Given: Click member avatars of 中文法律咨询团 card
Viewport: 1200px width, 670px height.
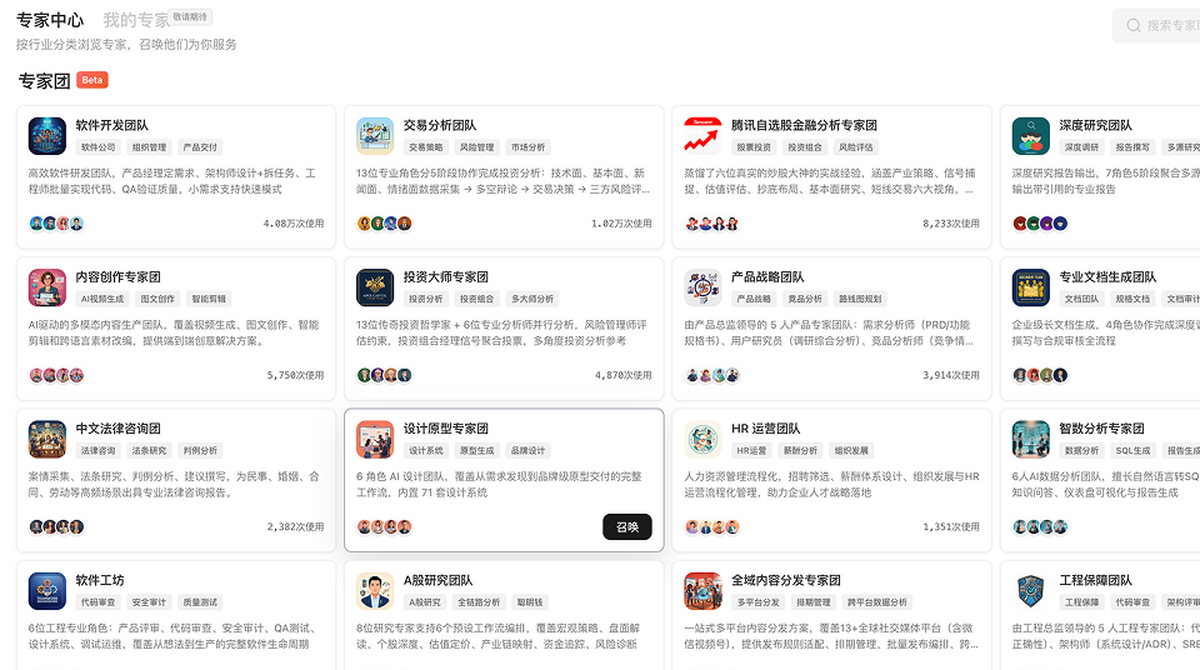Looking at the screenshot, I should 56,527.
